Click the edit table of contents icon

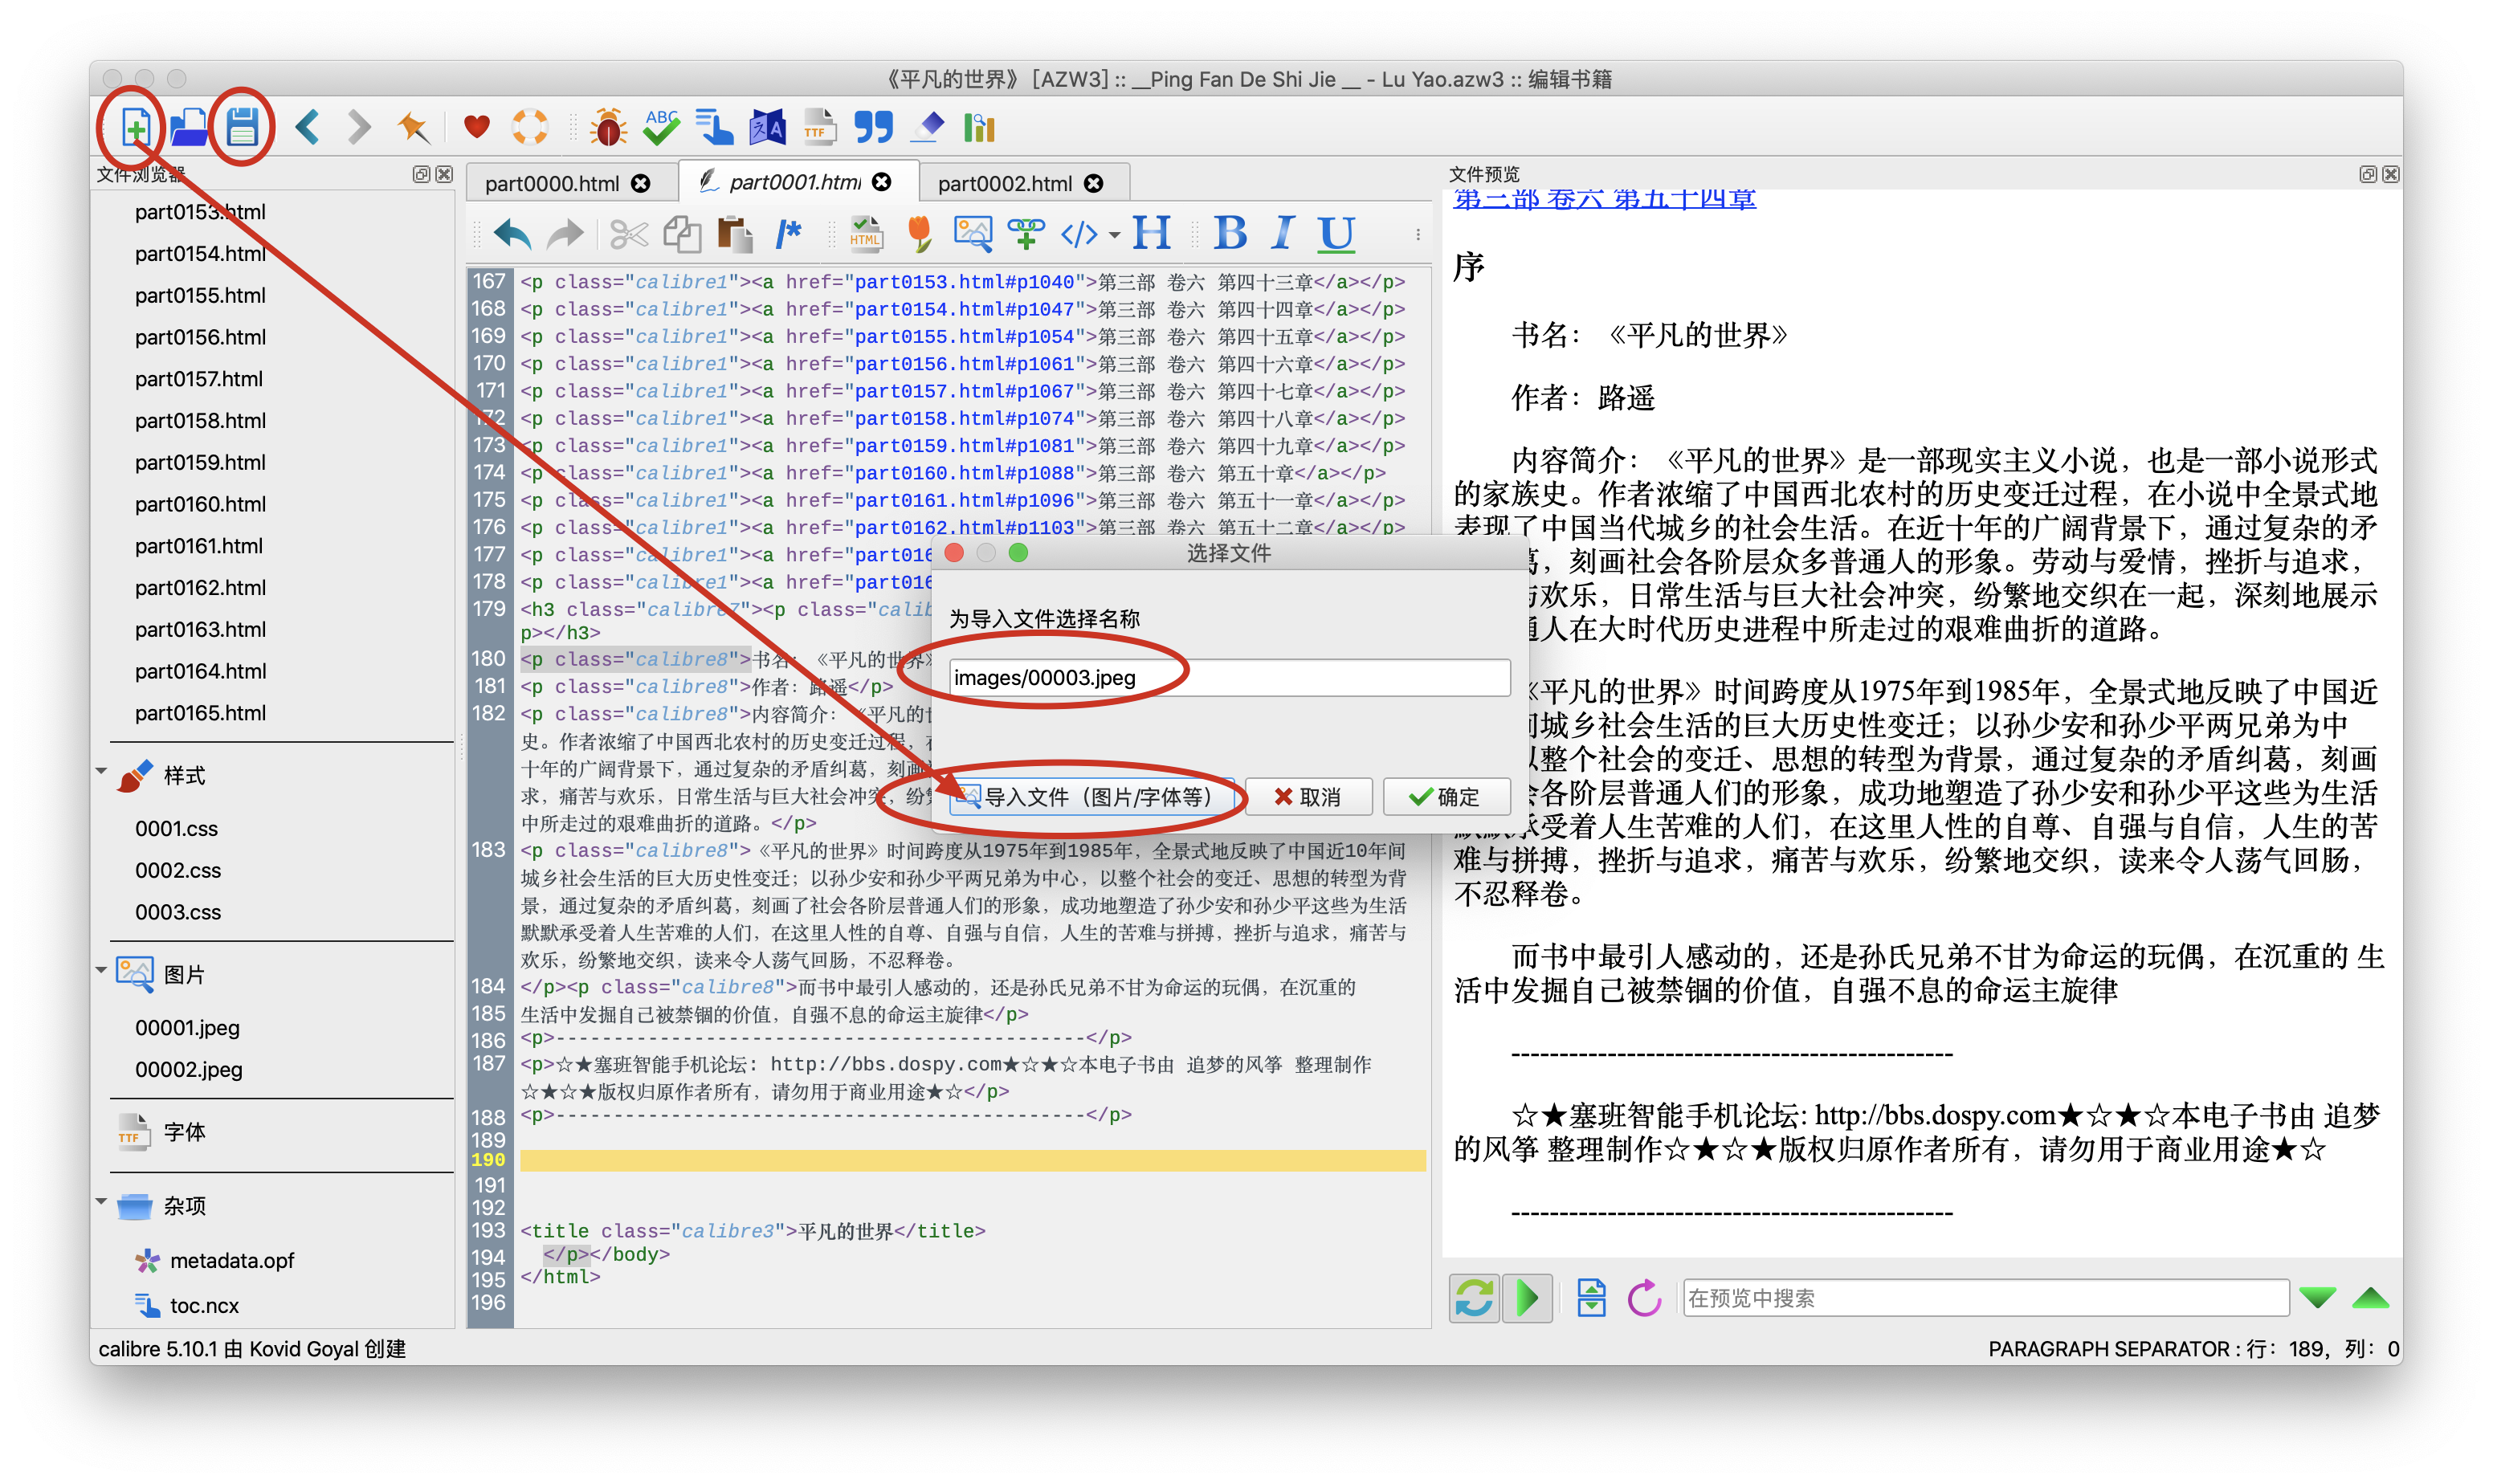[x=714, y=127]
